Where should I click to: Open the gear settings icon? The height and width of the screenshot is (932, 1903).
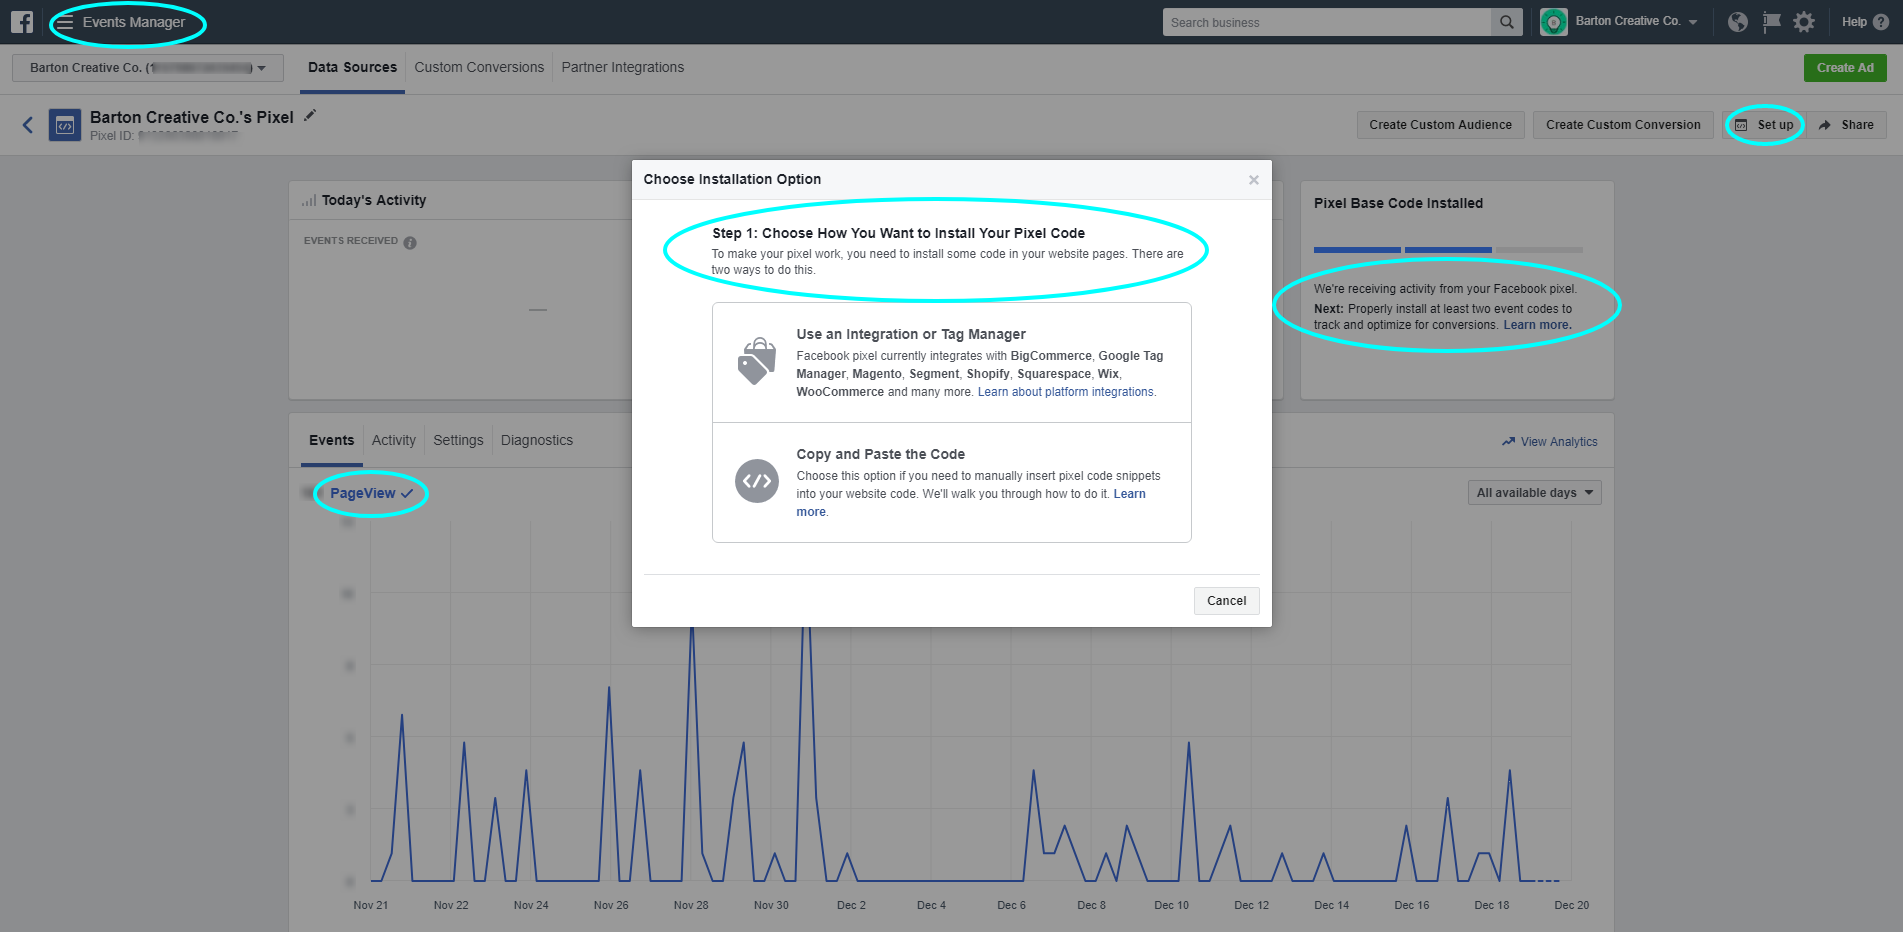point(1804,22)
